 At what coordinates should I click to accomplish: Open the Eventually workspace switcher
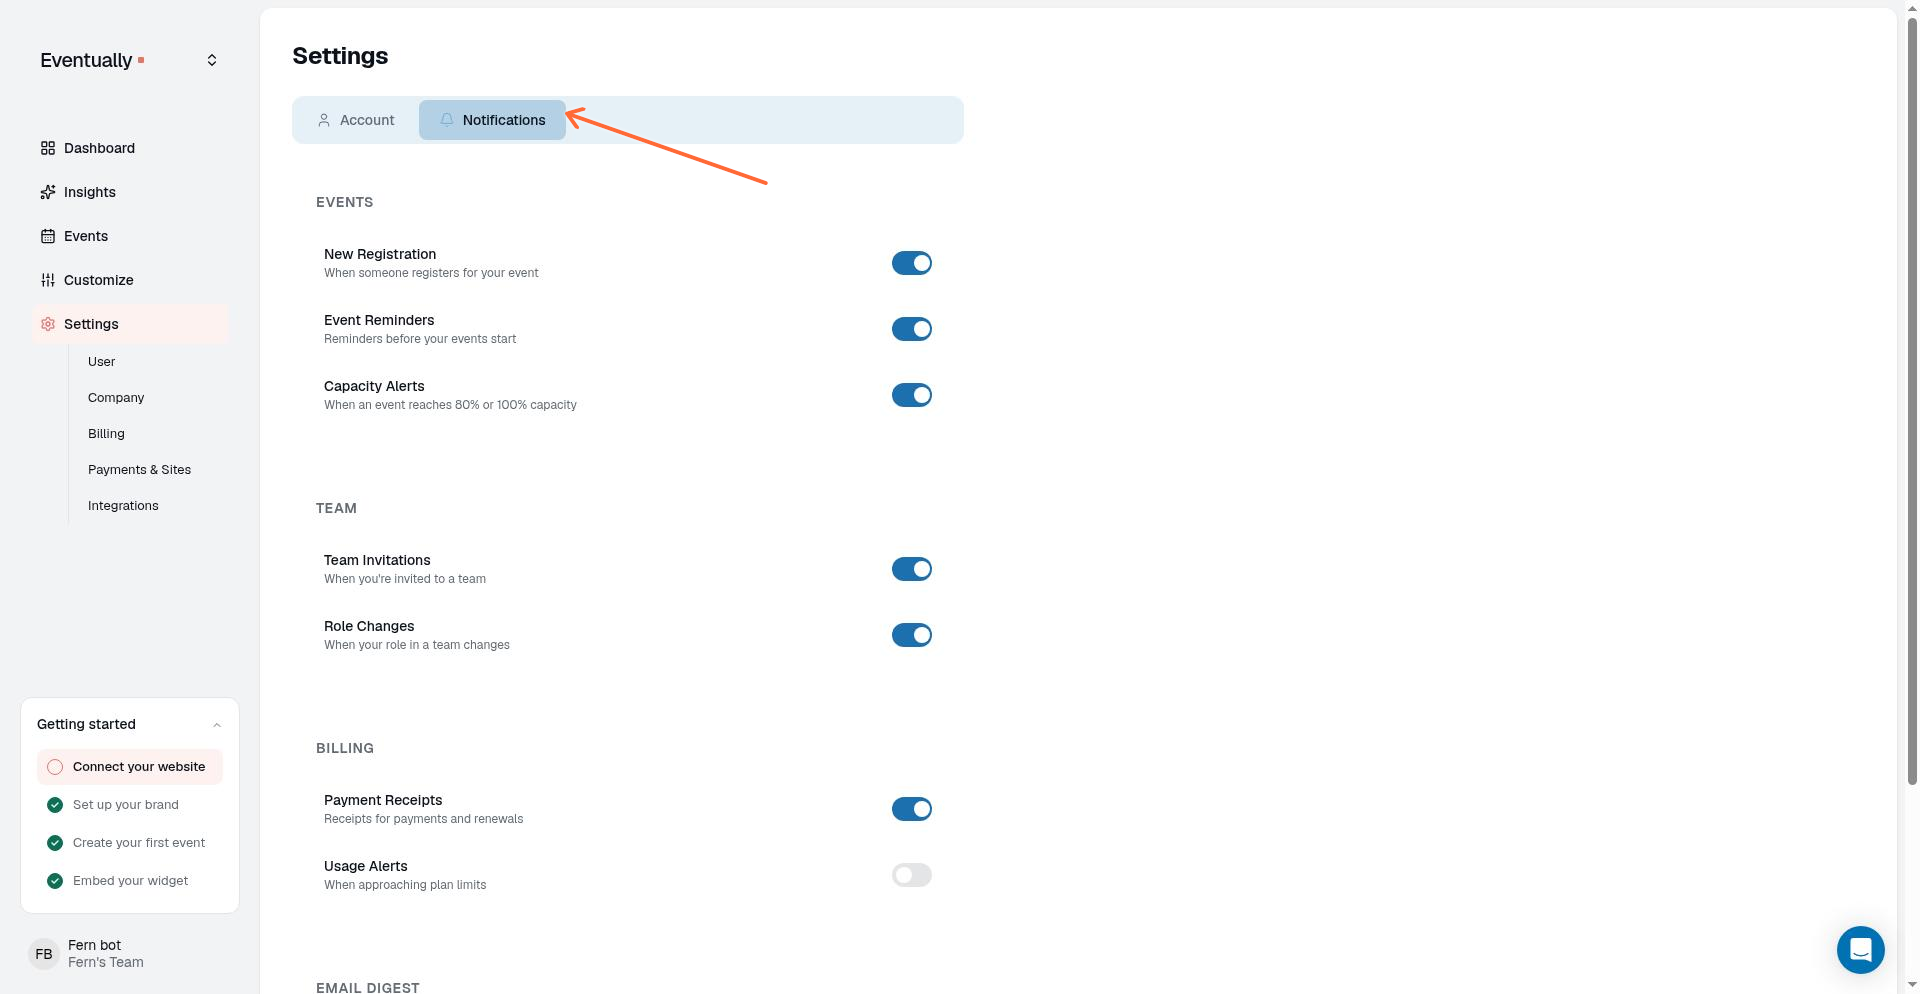click(212, 60)
